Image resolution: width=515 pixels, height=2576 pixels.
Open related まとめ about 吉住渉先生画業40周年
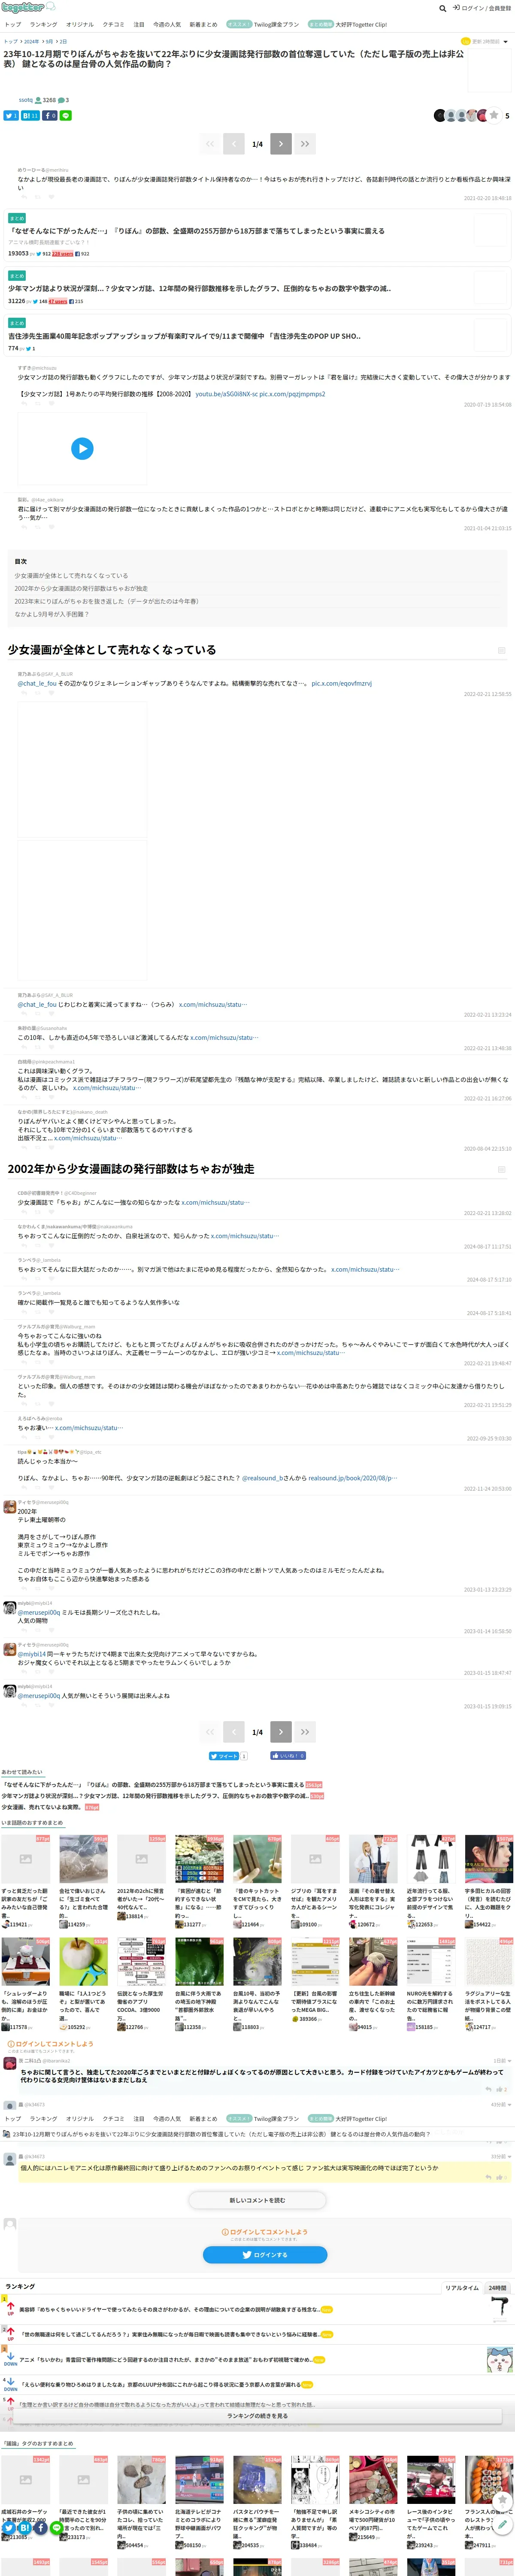(185, 336)
